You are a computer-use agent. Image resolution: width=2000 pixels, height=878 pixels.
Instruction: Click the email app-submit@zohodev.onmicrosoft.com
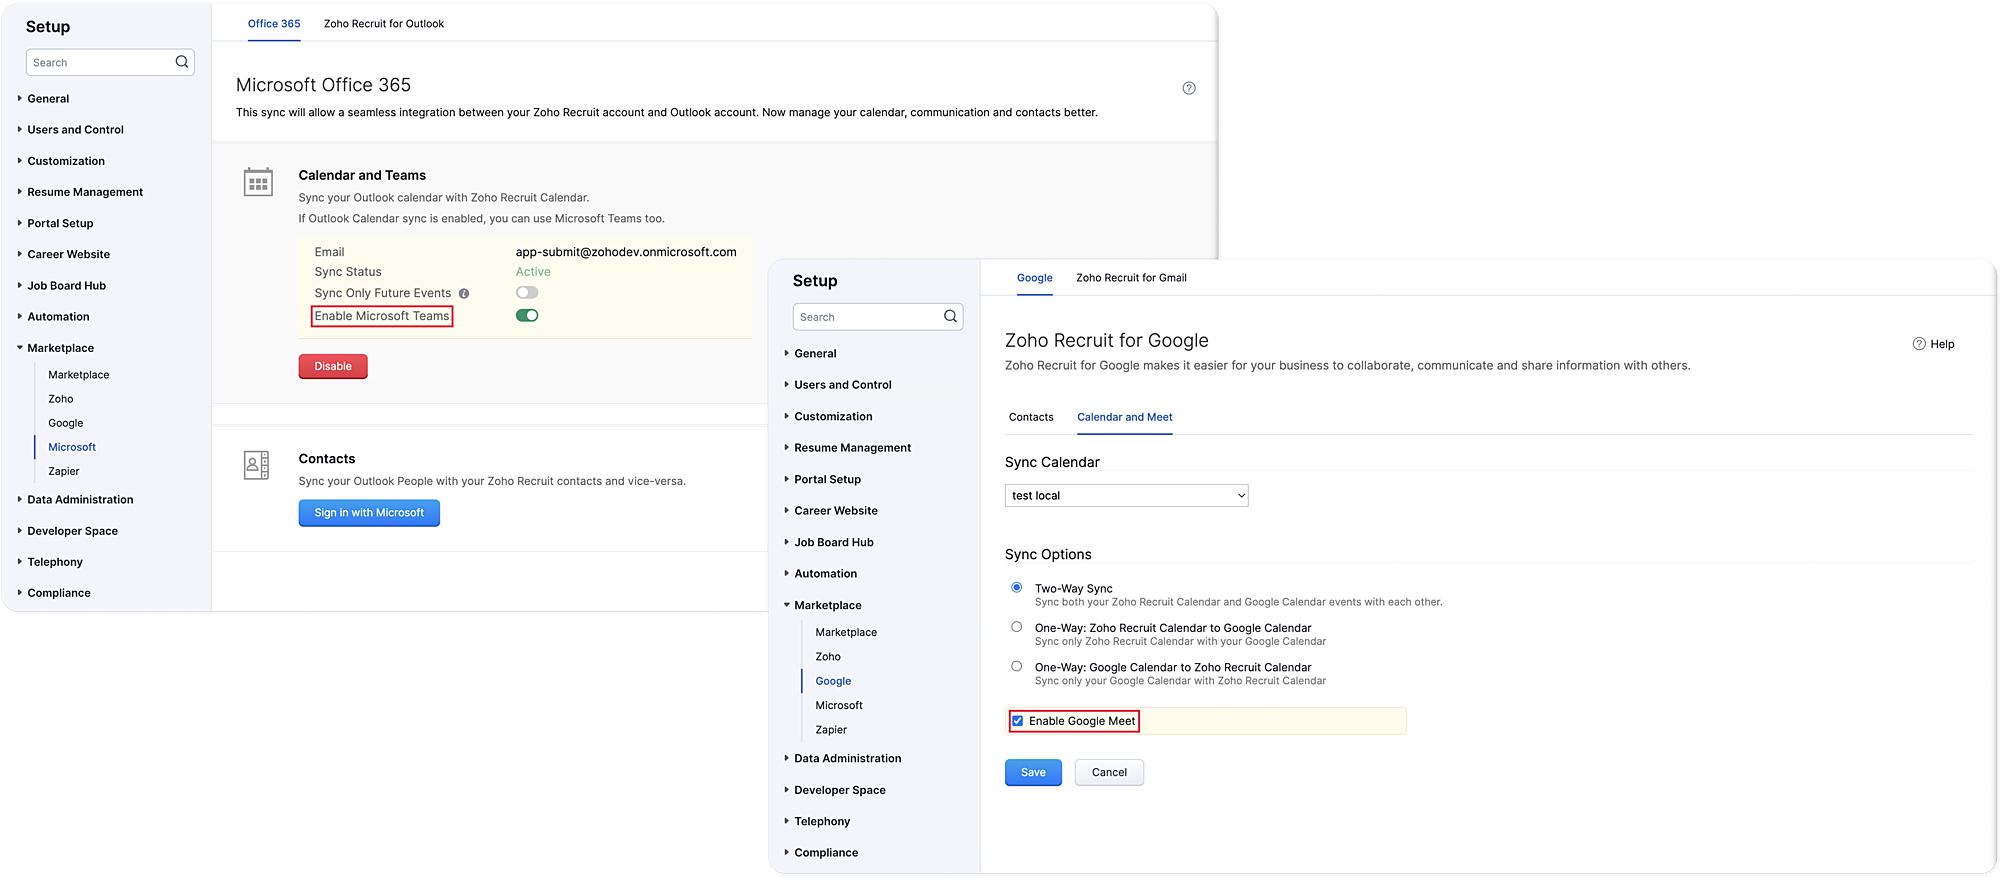[626, 252]
